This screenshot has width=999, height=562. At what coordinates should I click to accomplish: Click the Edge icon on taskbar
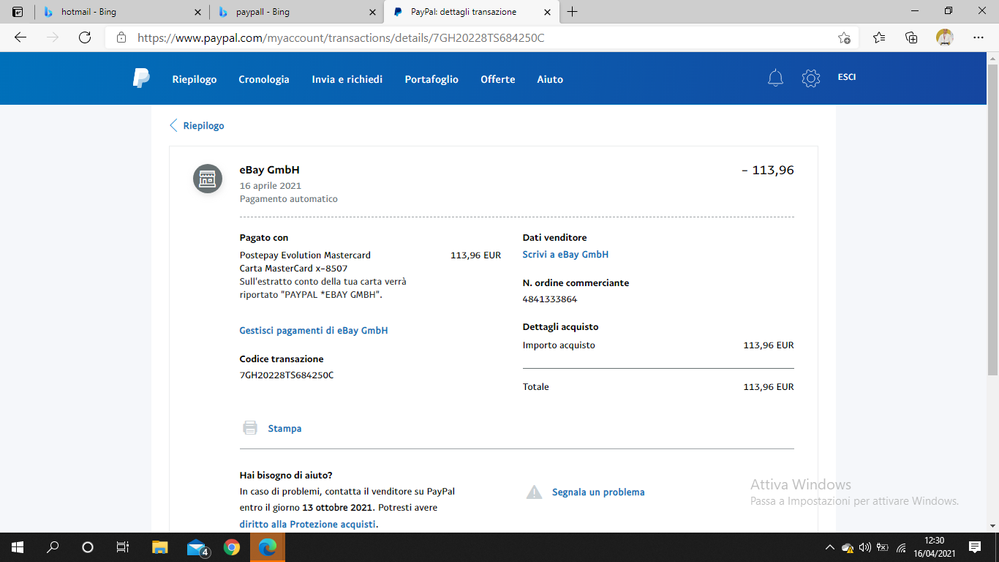(x=268, y=547)
